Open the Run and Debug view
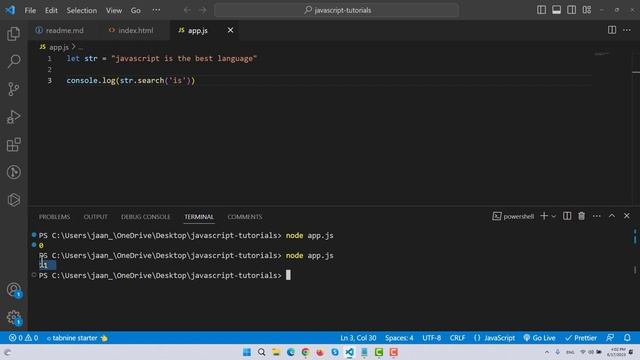Viewport: 640px width, 360px height. click(13, 117)
